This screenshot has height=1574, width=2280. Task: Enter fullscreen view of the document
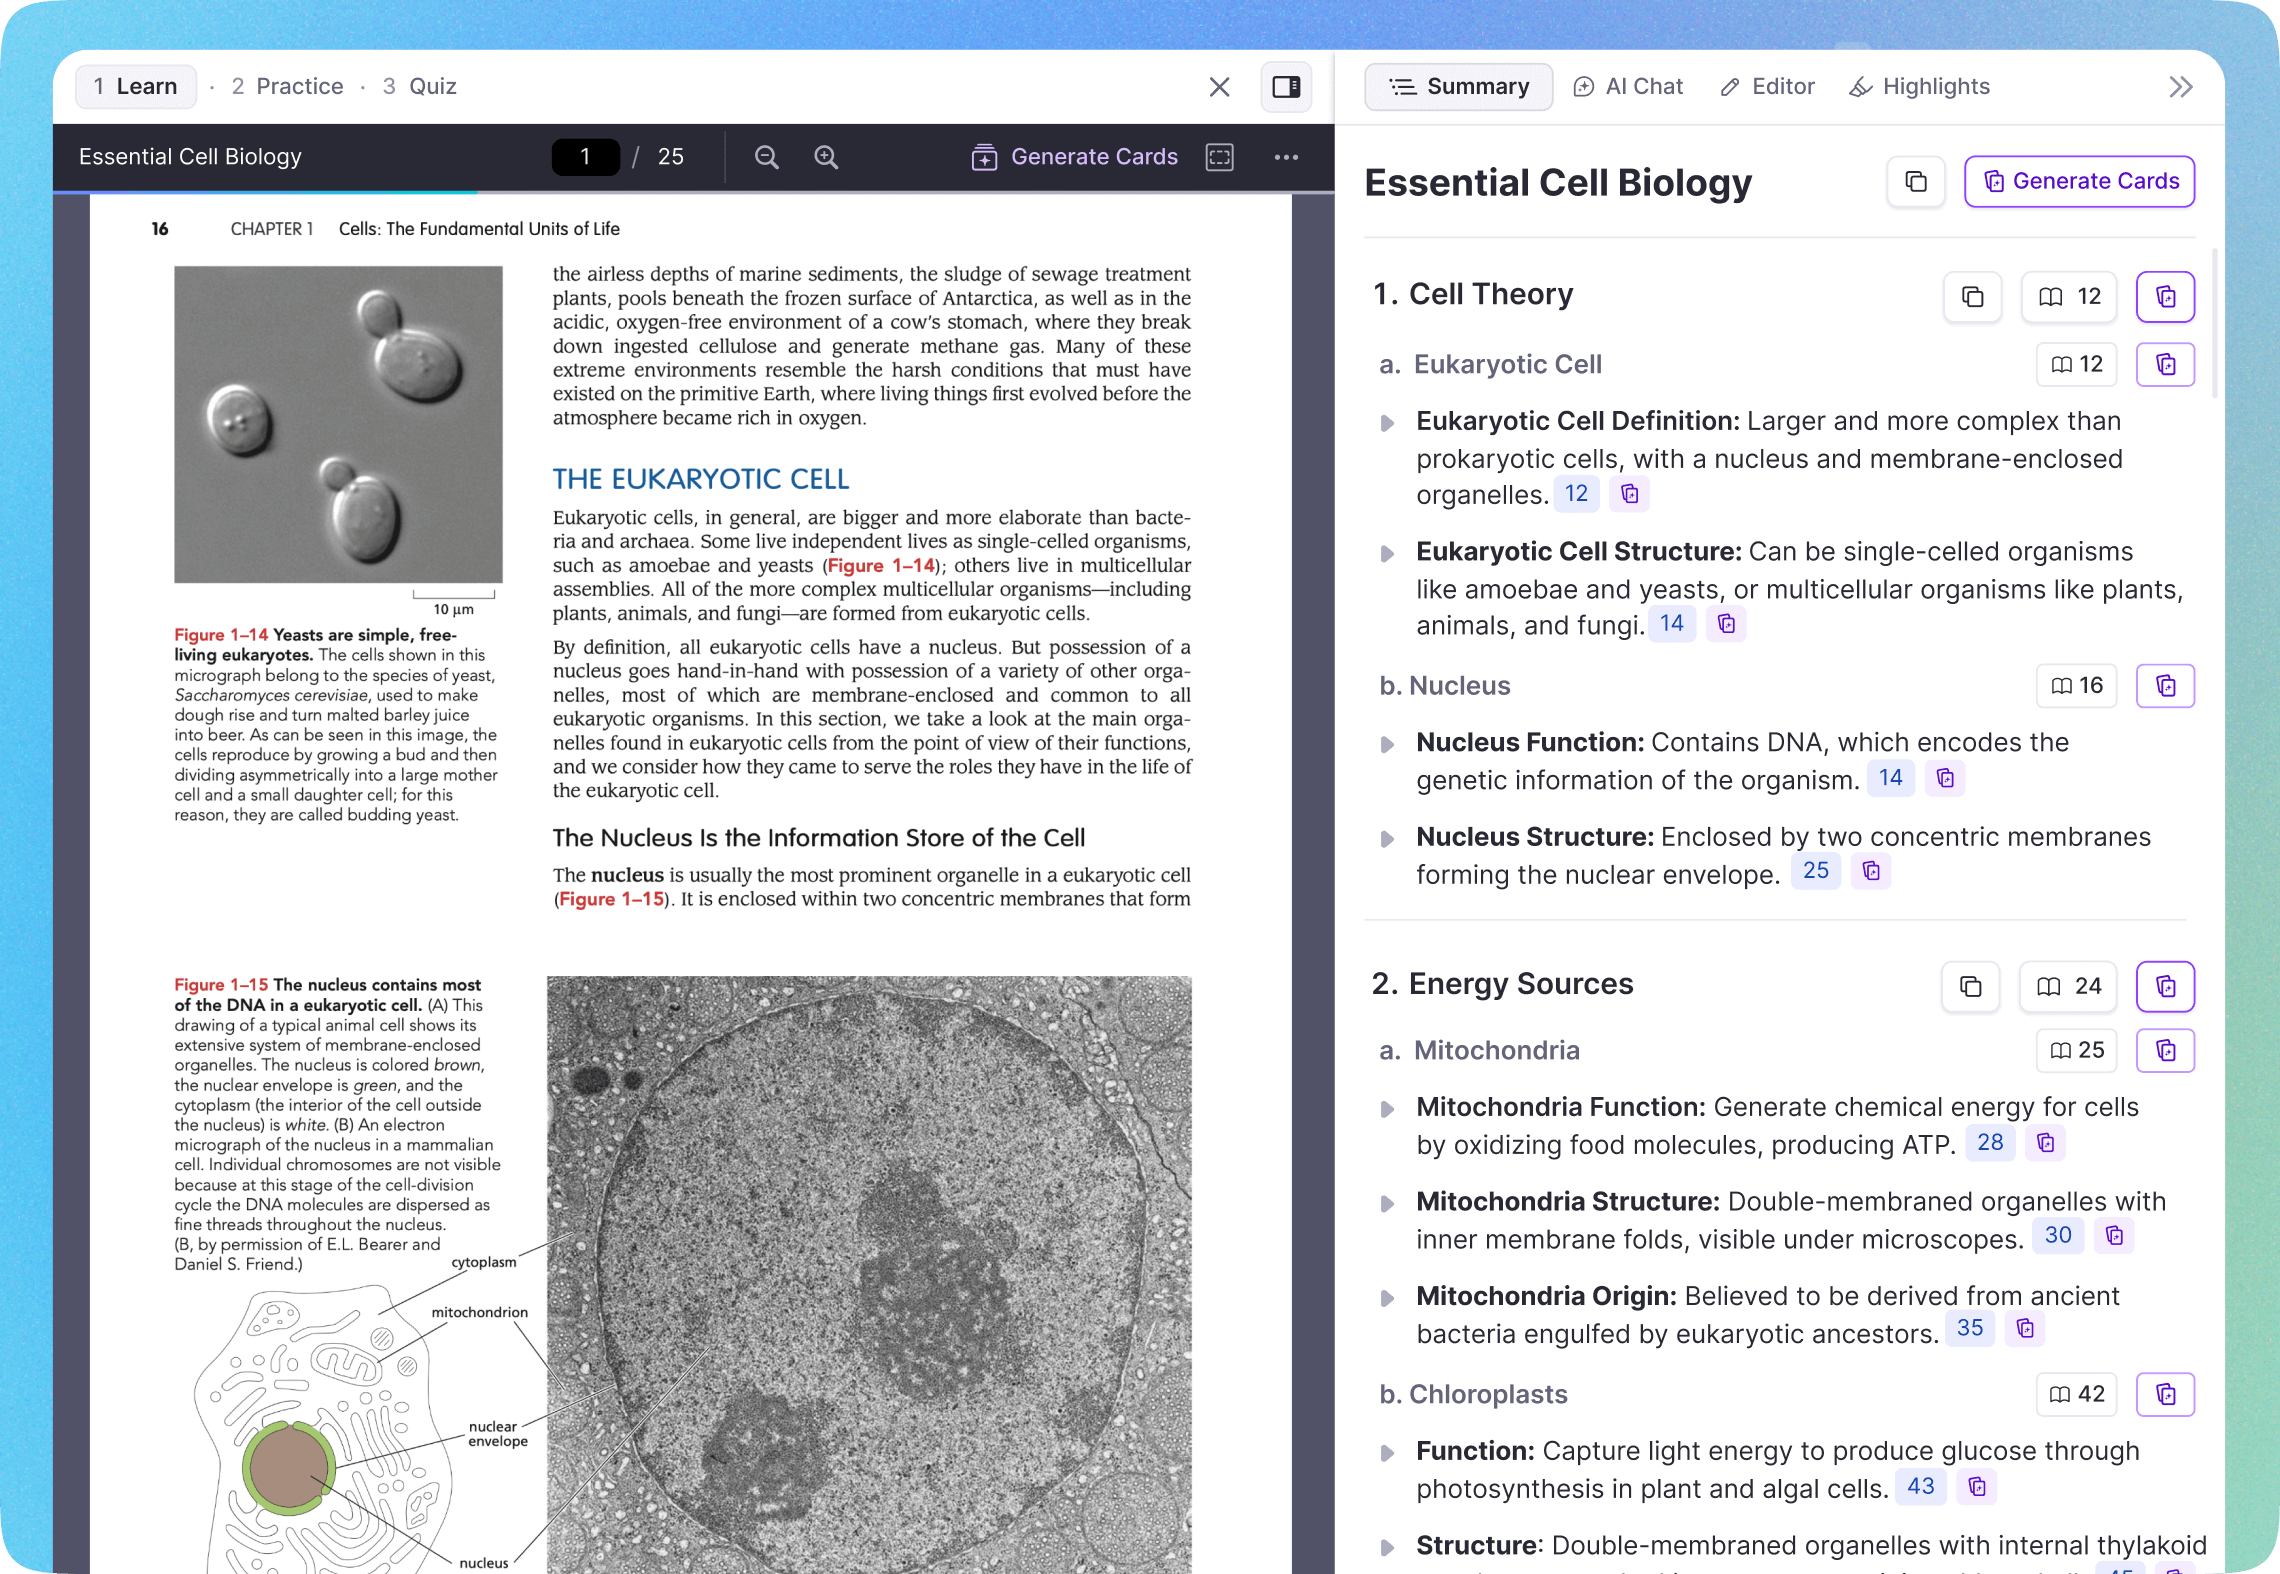tap(1219, 157)
